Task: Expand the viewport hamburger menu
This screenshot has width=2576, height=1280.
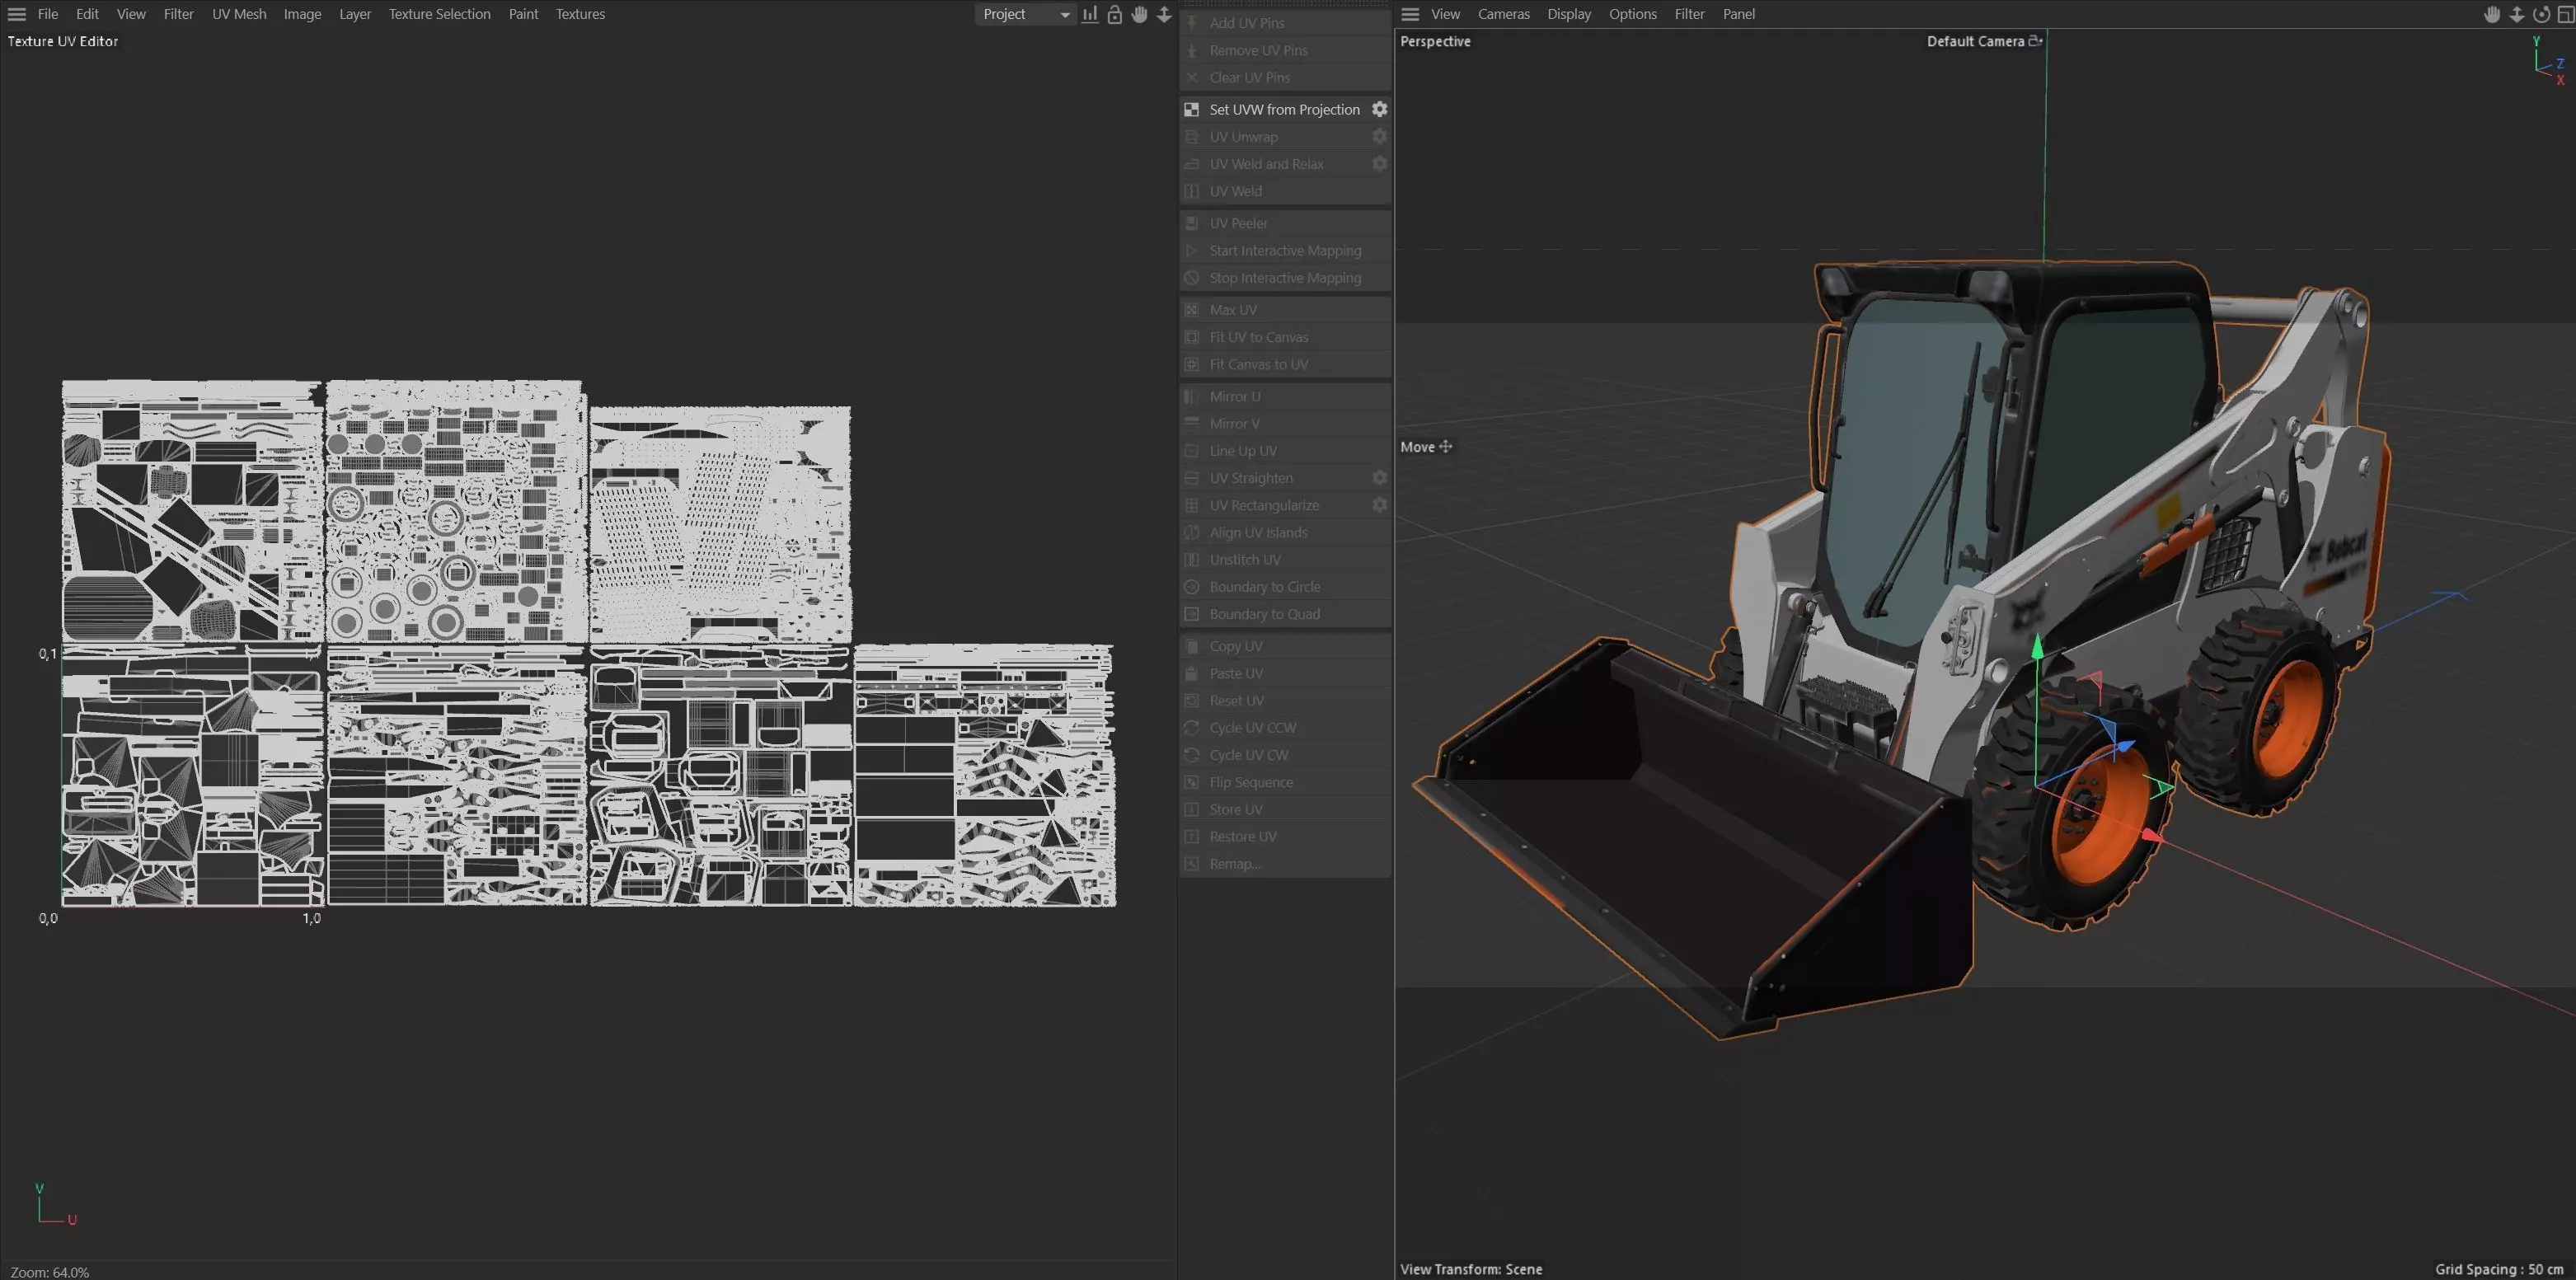Action: pos(1410,14)
